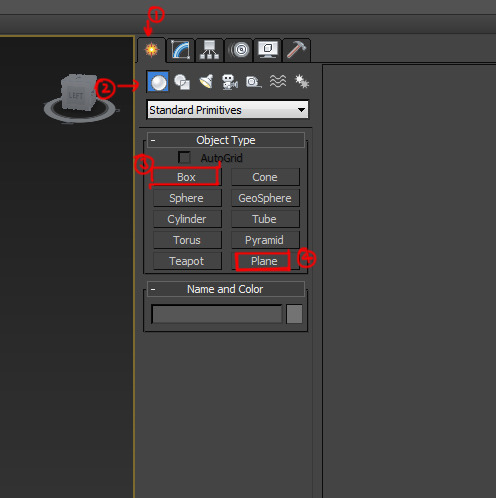
Task: Select the Helpers tape measure icon
Action: pyautogui.click(x=253, y=82)
